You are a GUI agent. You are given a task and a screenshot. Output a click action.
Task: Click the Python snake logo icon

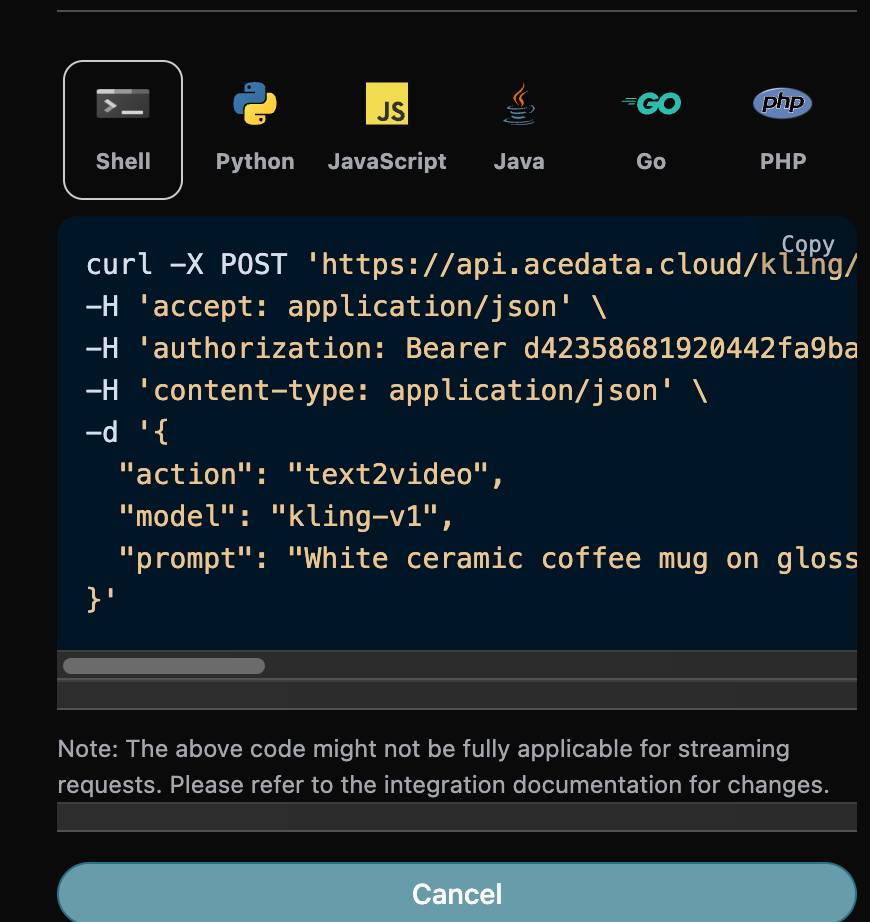coord(255,104)
